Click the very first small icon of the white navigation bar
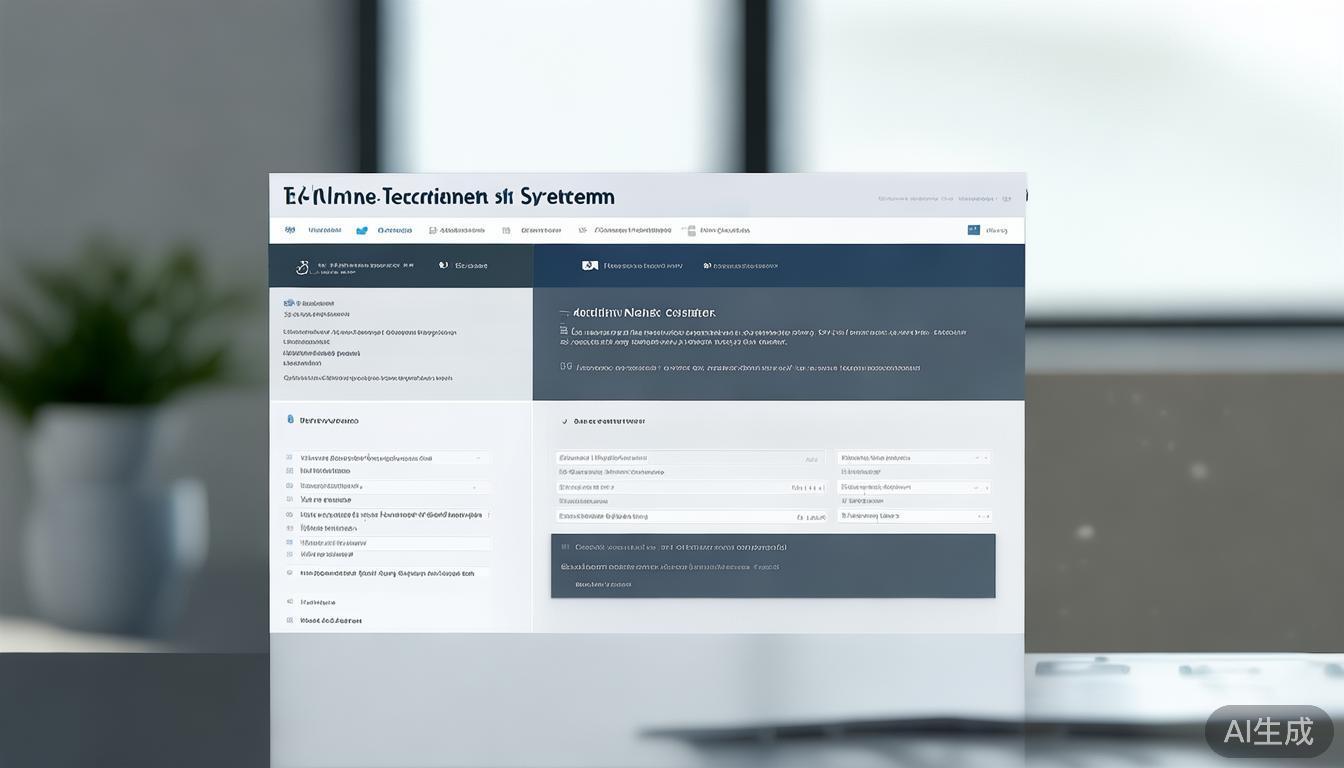1344x768 pixels. (290, 230)
